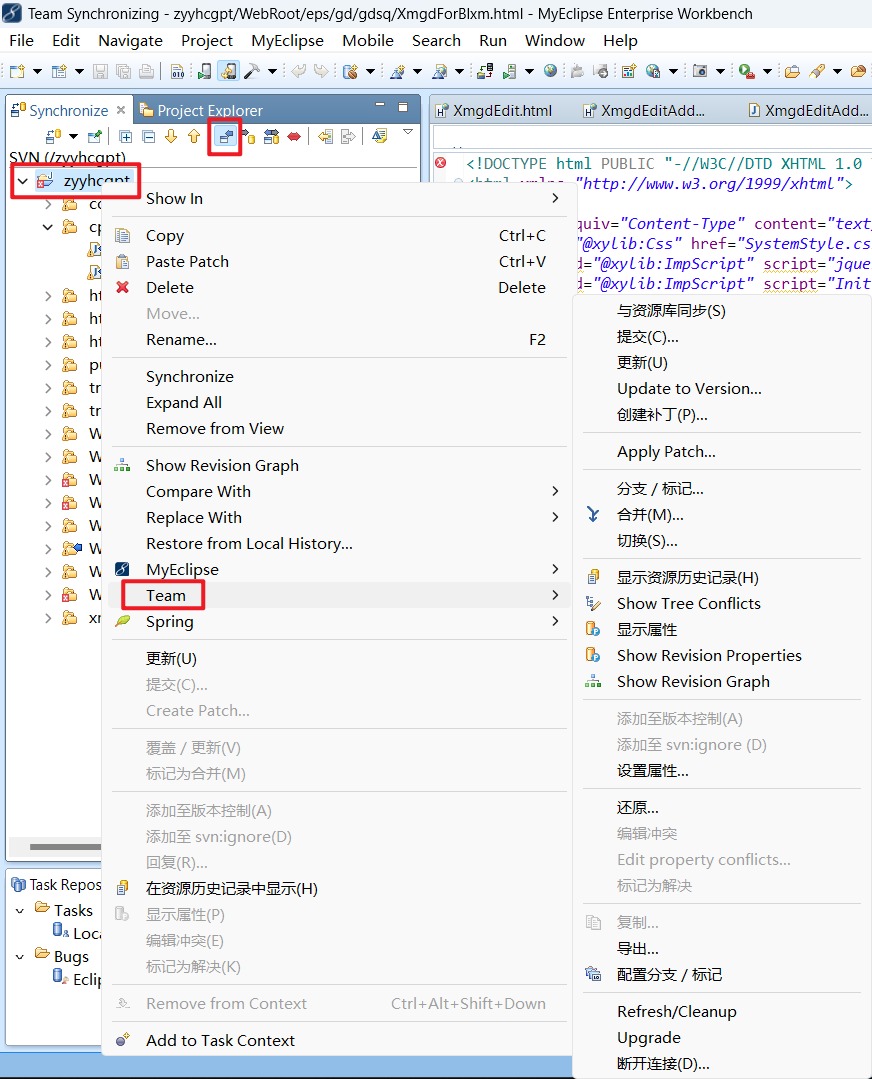The image size is (872, 1079).
Task: Collapse the Tasks node in Task Repositories
Action: [20, 910]
